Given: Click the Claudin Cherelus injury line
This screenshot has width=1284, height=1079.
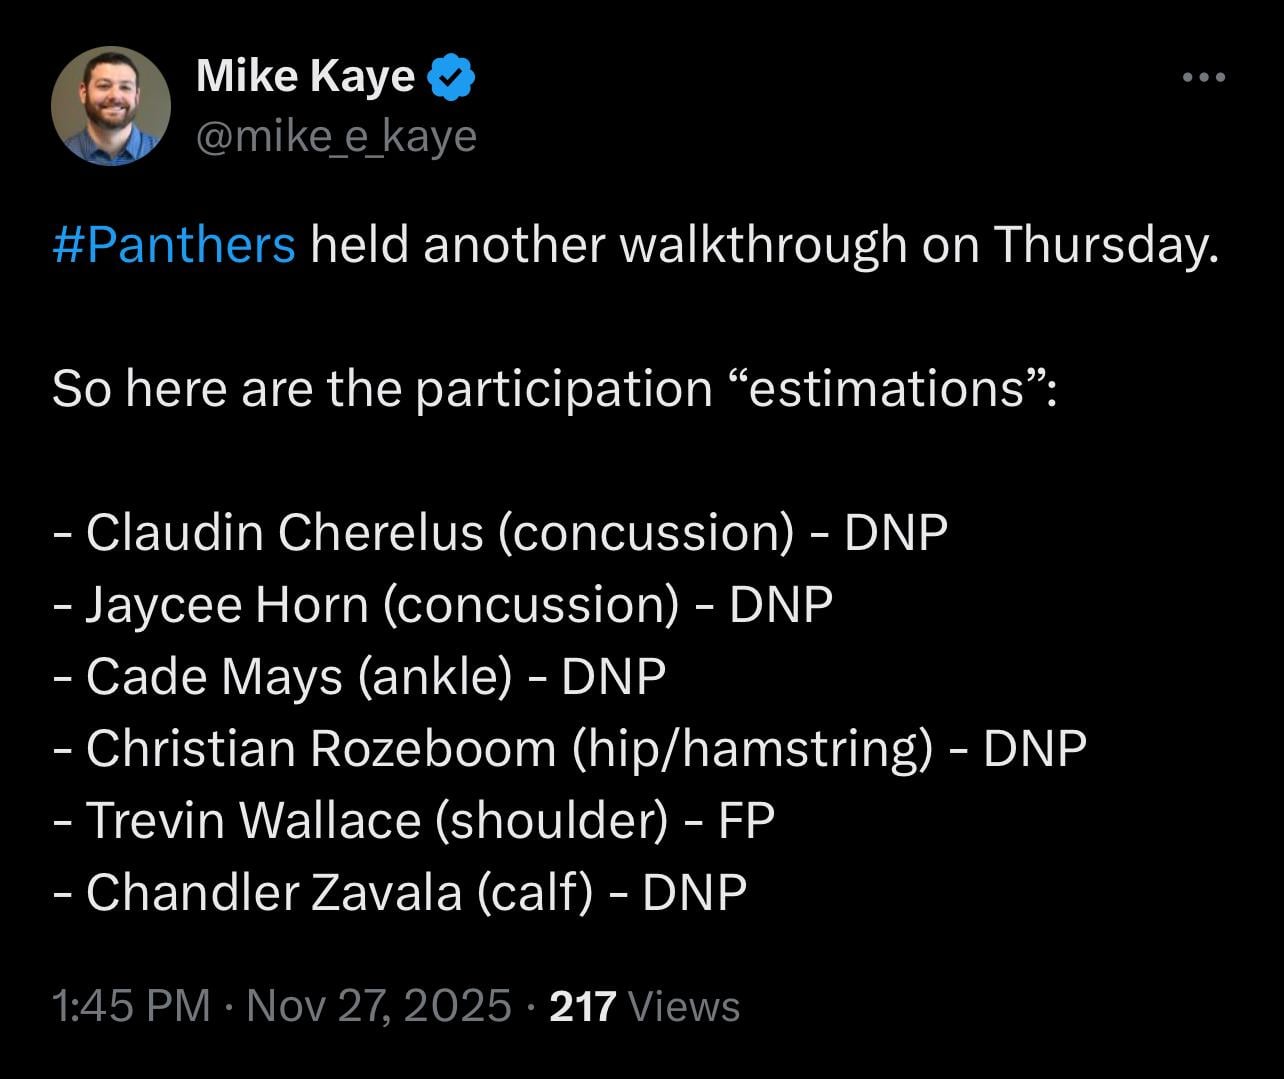Looking at the screenshot, I should (500, 532).
